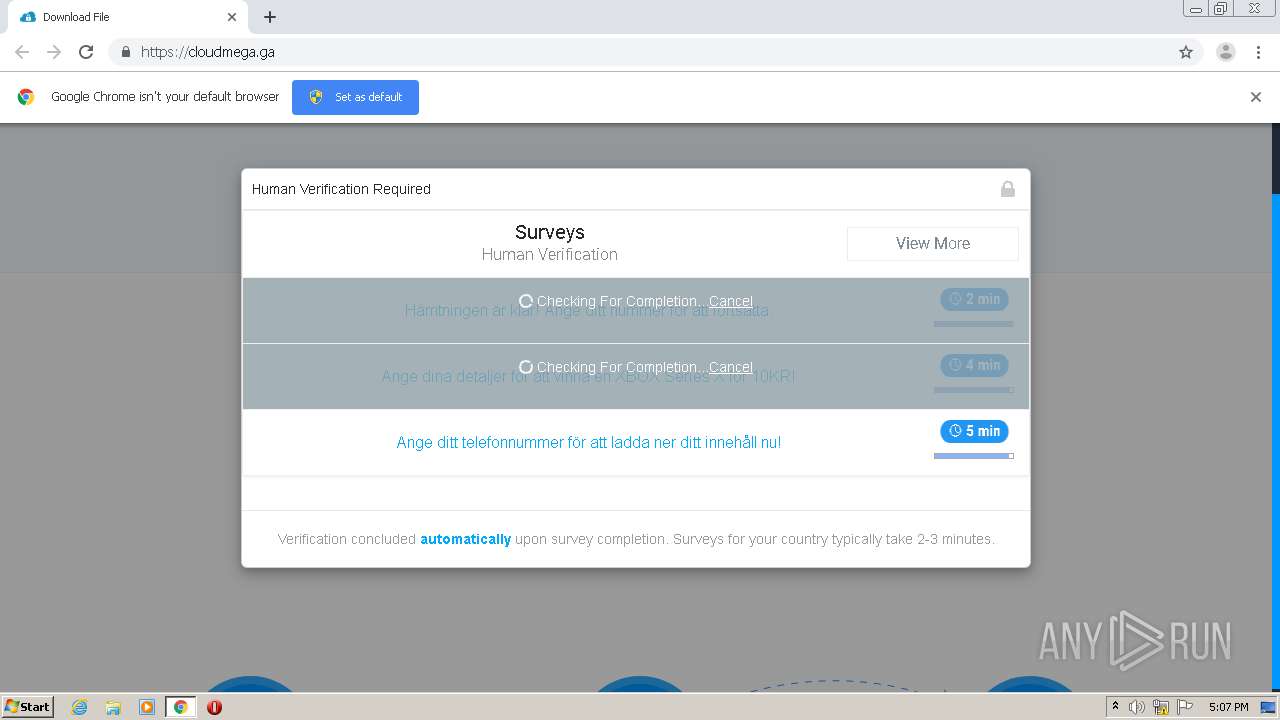This screenshot has height=720, width=1280.
Task: Click the 'automatically' bold text
Action: (465, 539)
